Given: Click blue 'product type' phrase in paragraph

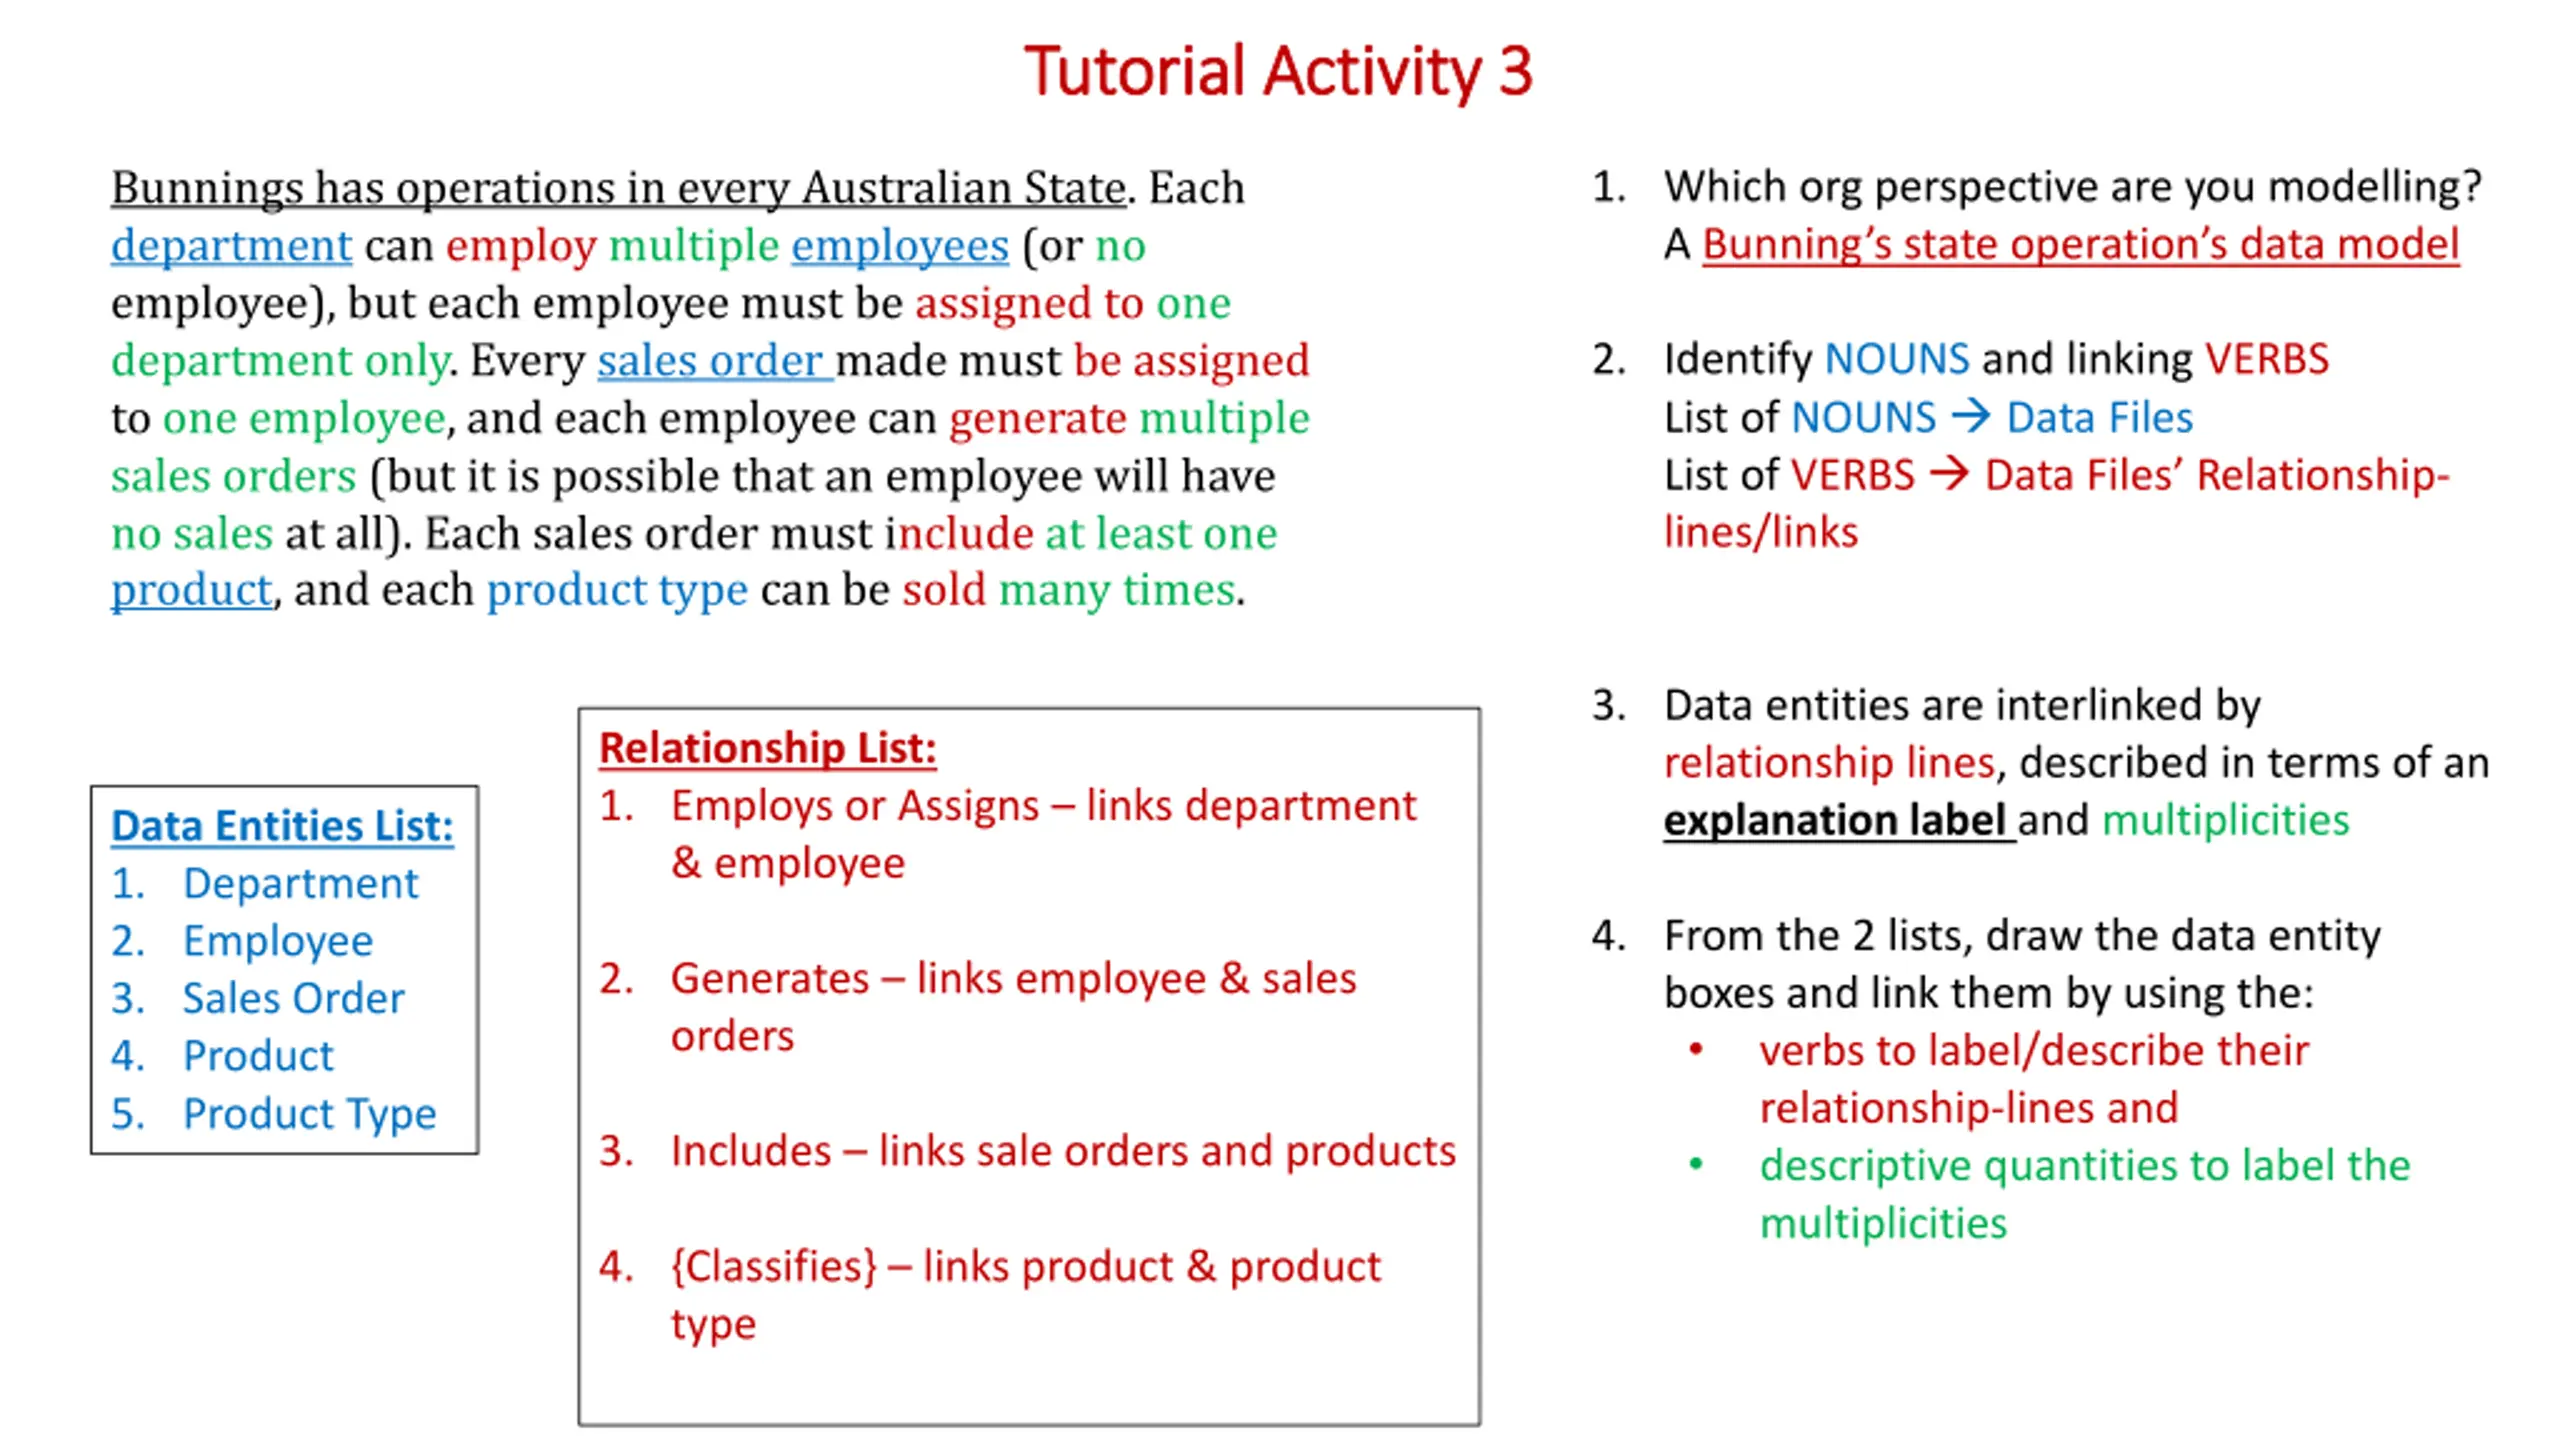Looking at the screenshot, I should pos(617,591).
